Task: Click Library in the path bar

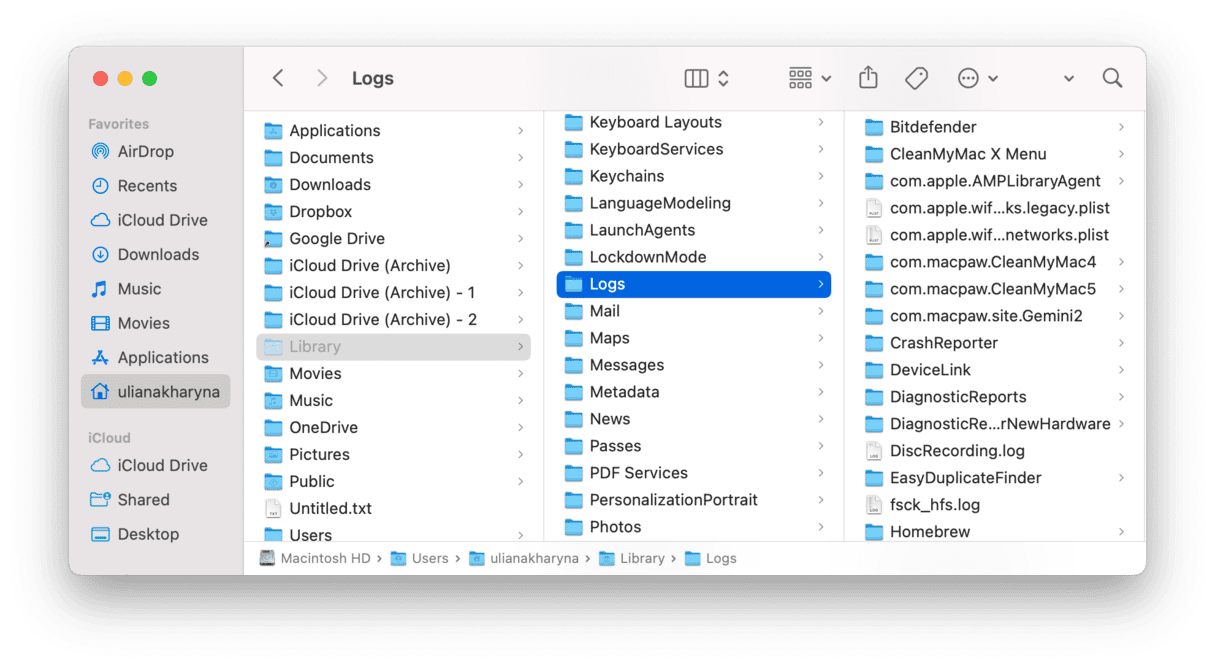Action: pyautogui.click(x=632, y=559)
